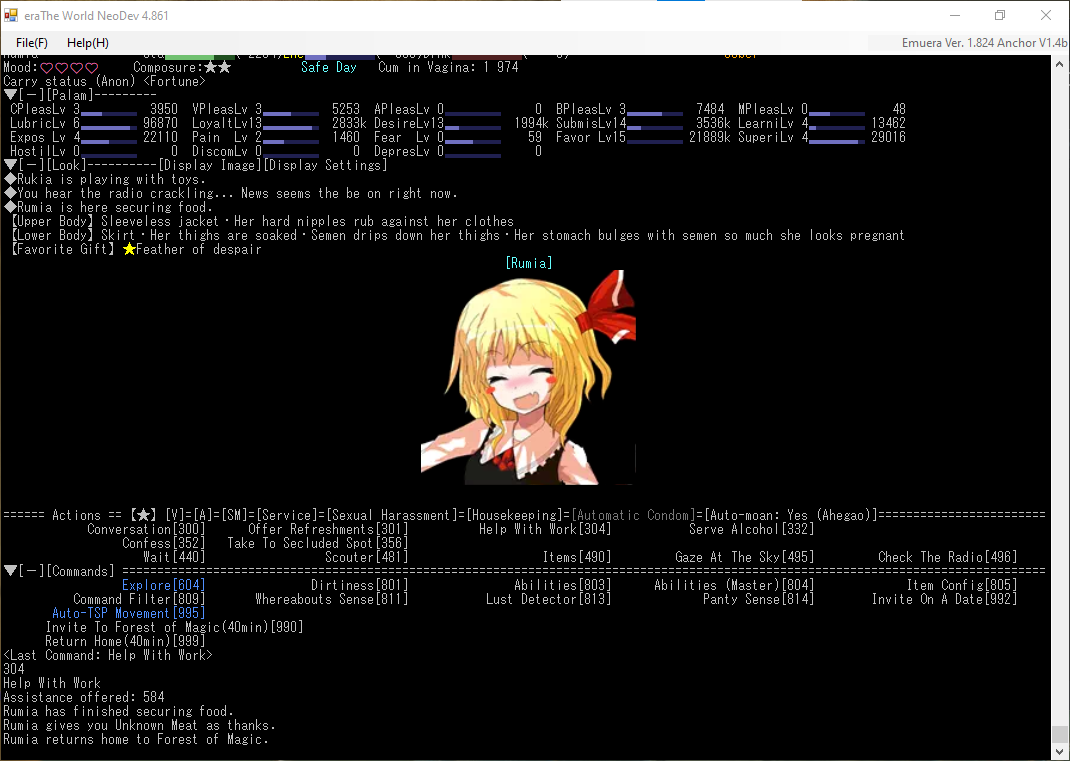Toggle Auto-TSP Movement[995]
The width and height of the screenshot is (1070, 761).
[128, 613]
